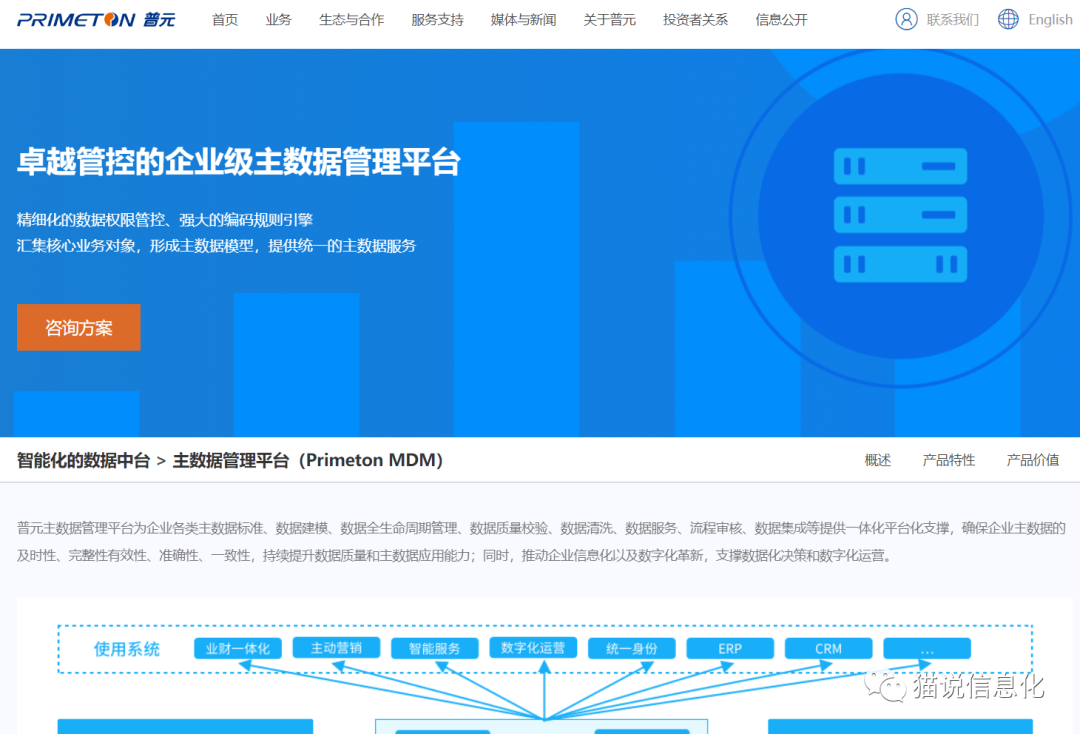Switch to the 概述 tab
Viewport: 1080px width, 734px height.
pos(877,460)
